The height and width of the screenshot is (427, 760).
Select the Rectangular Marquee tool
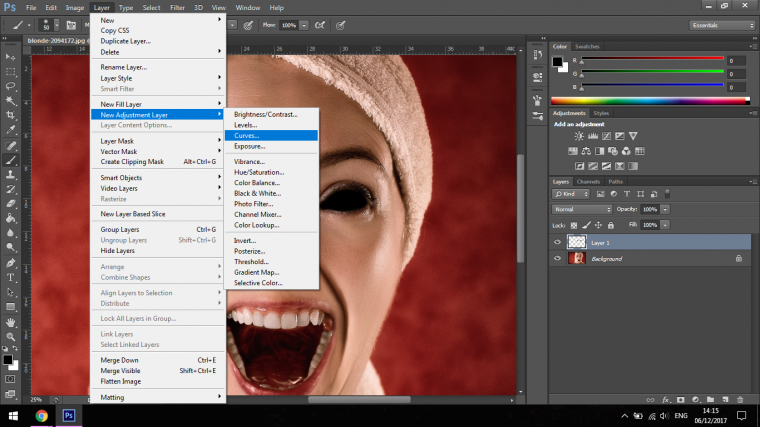pos(10,71)
